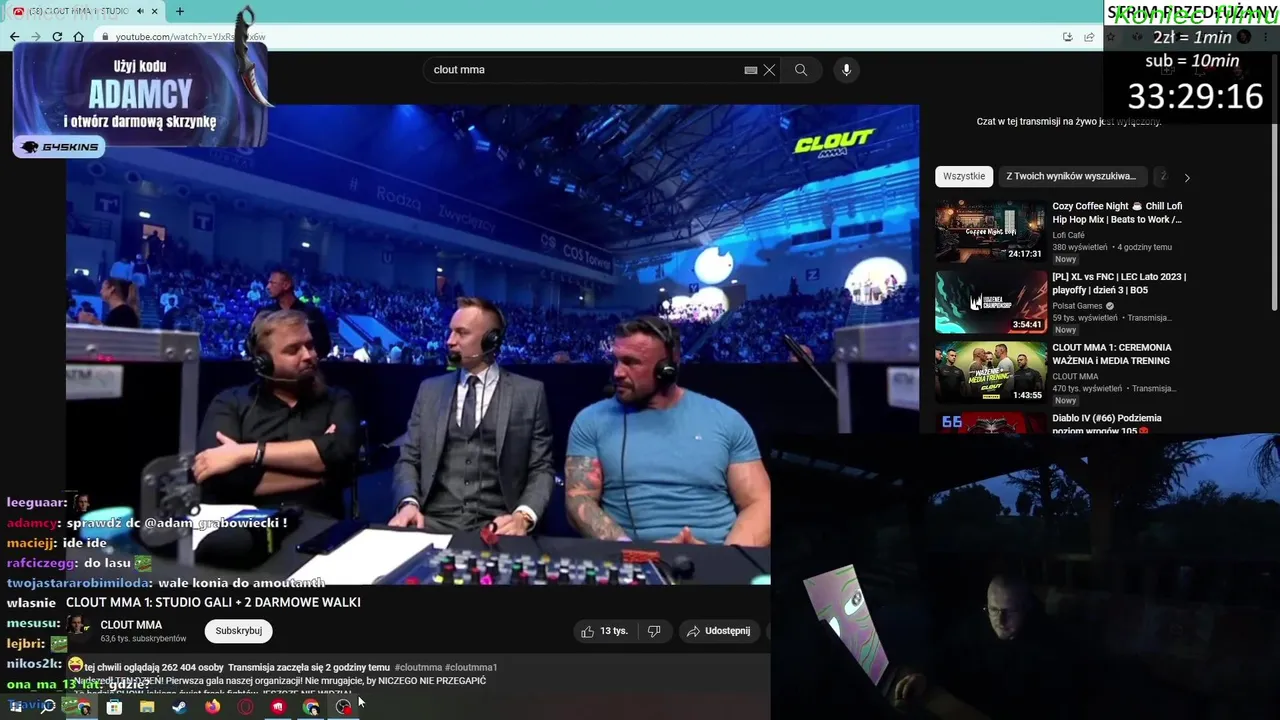
Task: Launch Opera from the taskbar
Action: pyautogui.click(x=245, y=707)
